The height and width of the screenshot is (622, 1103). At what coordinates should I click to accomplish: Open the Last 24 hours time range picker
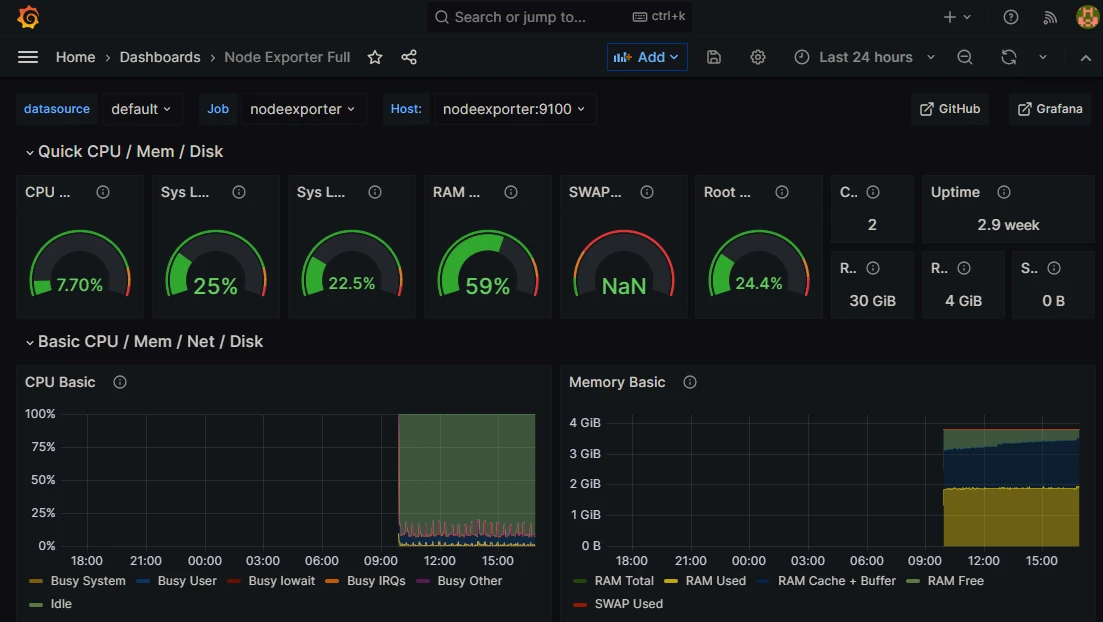coord(862,57)
